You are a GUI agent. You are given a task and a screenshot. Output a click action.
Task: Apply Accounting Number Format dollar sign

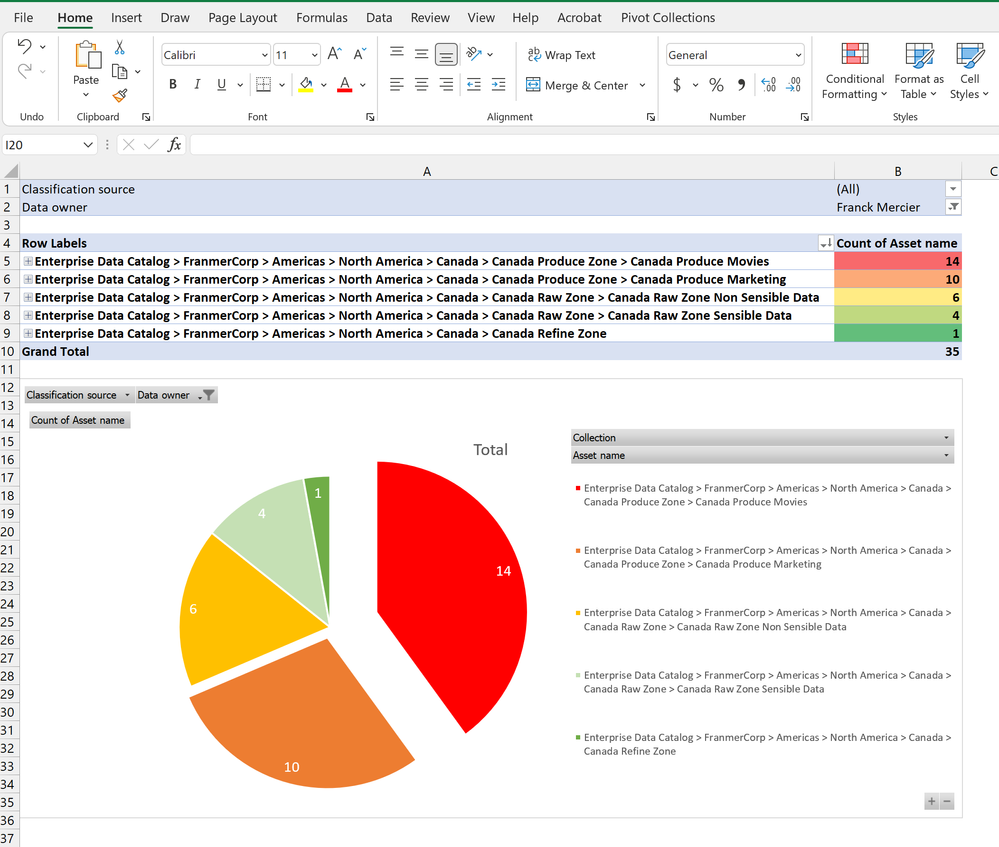pos(677,84)
